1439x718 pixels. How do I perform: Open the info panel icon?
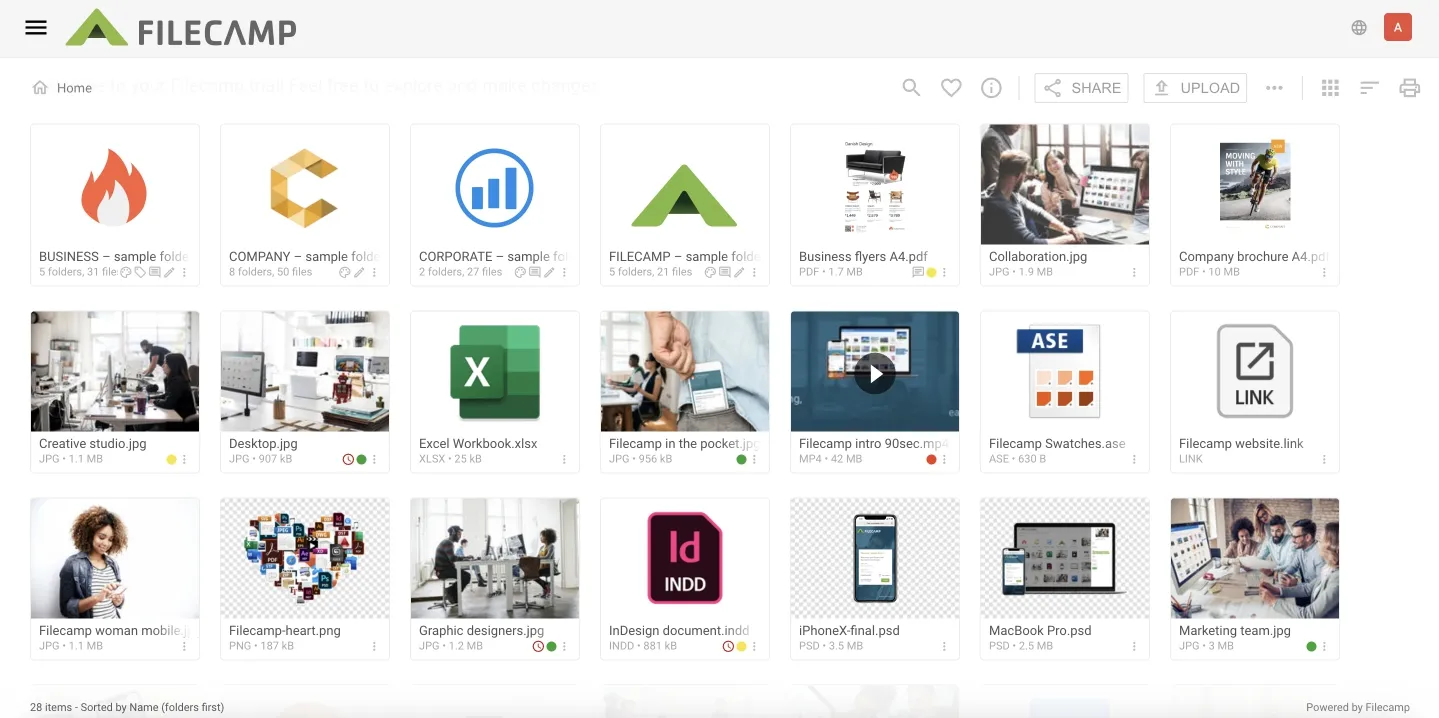pos(991,88)
